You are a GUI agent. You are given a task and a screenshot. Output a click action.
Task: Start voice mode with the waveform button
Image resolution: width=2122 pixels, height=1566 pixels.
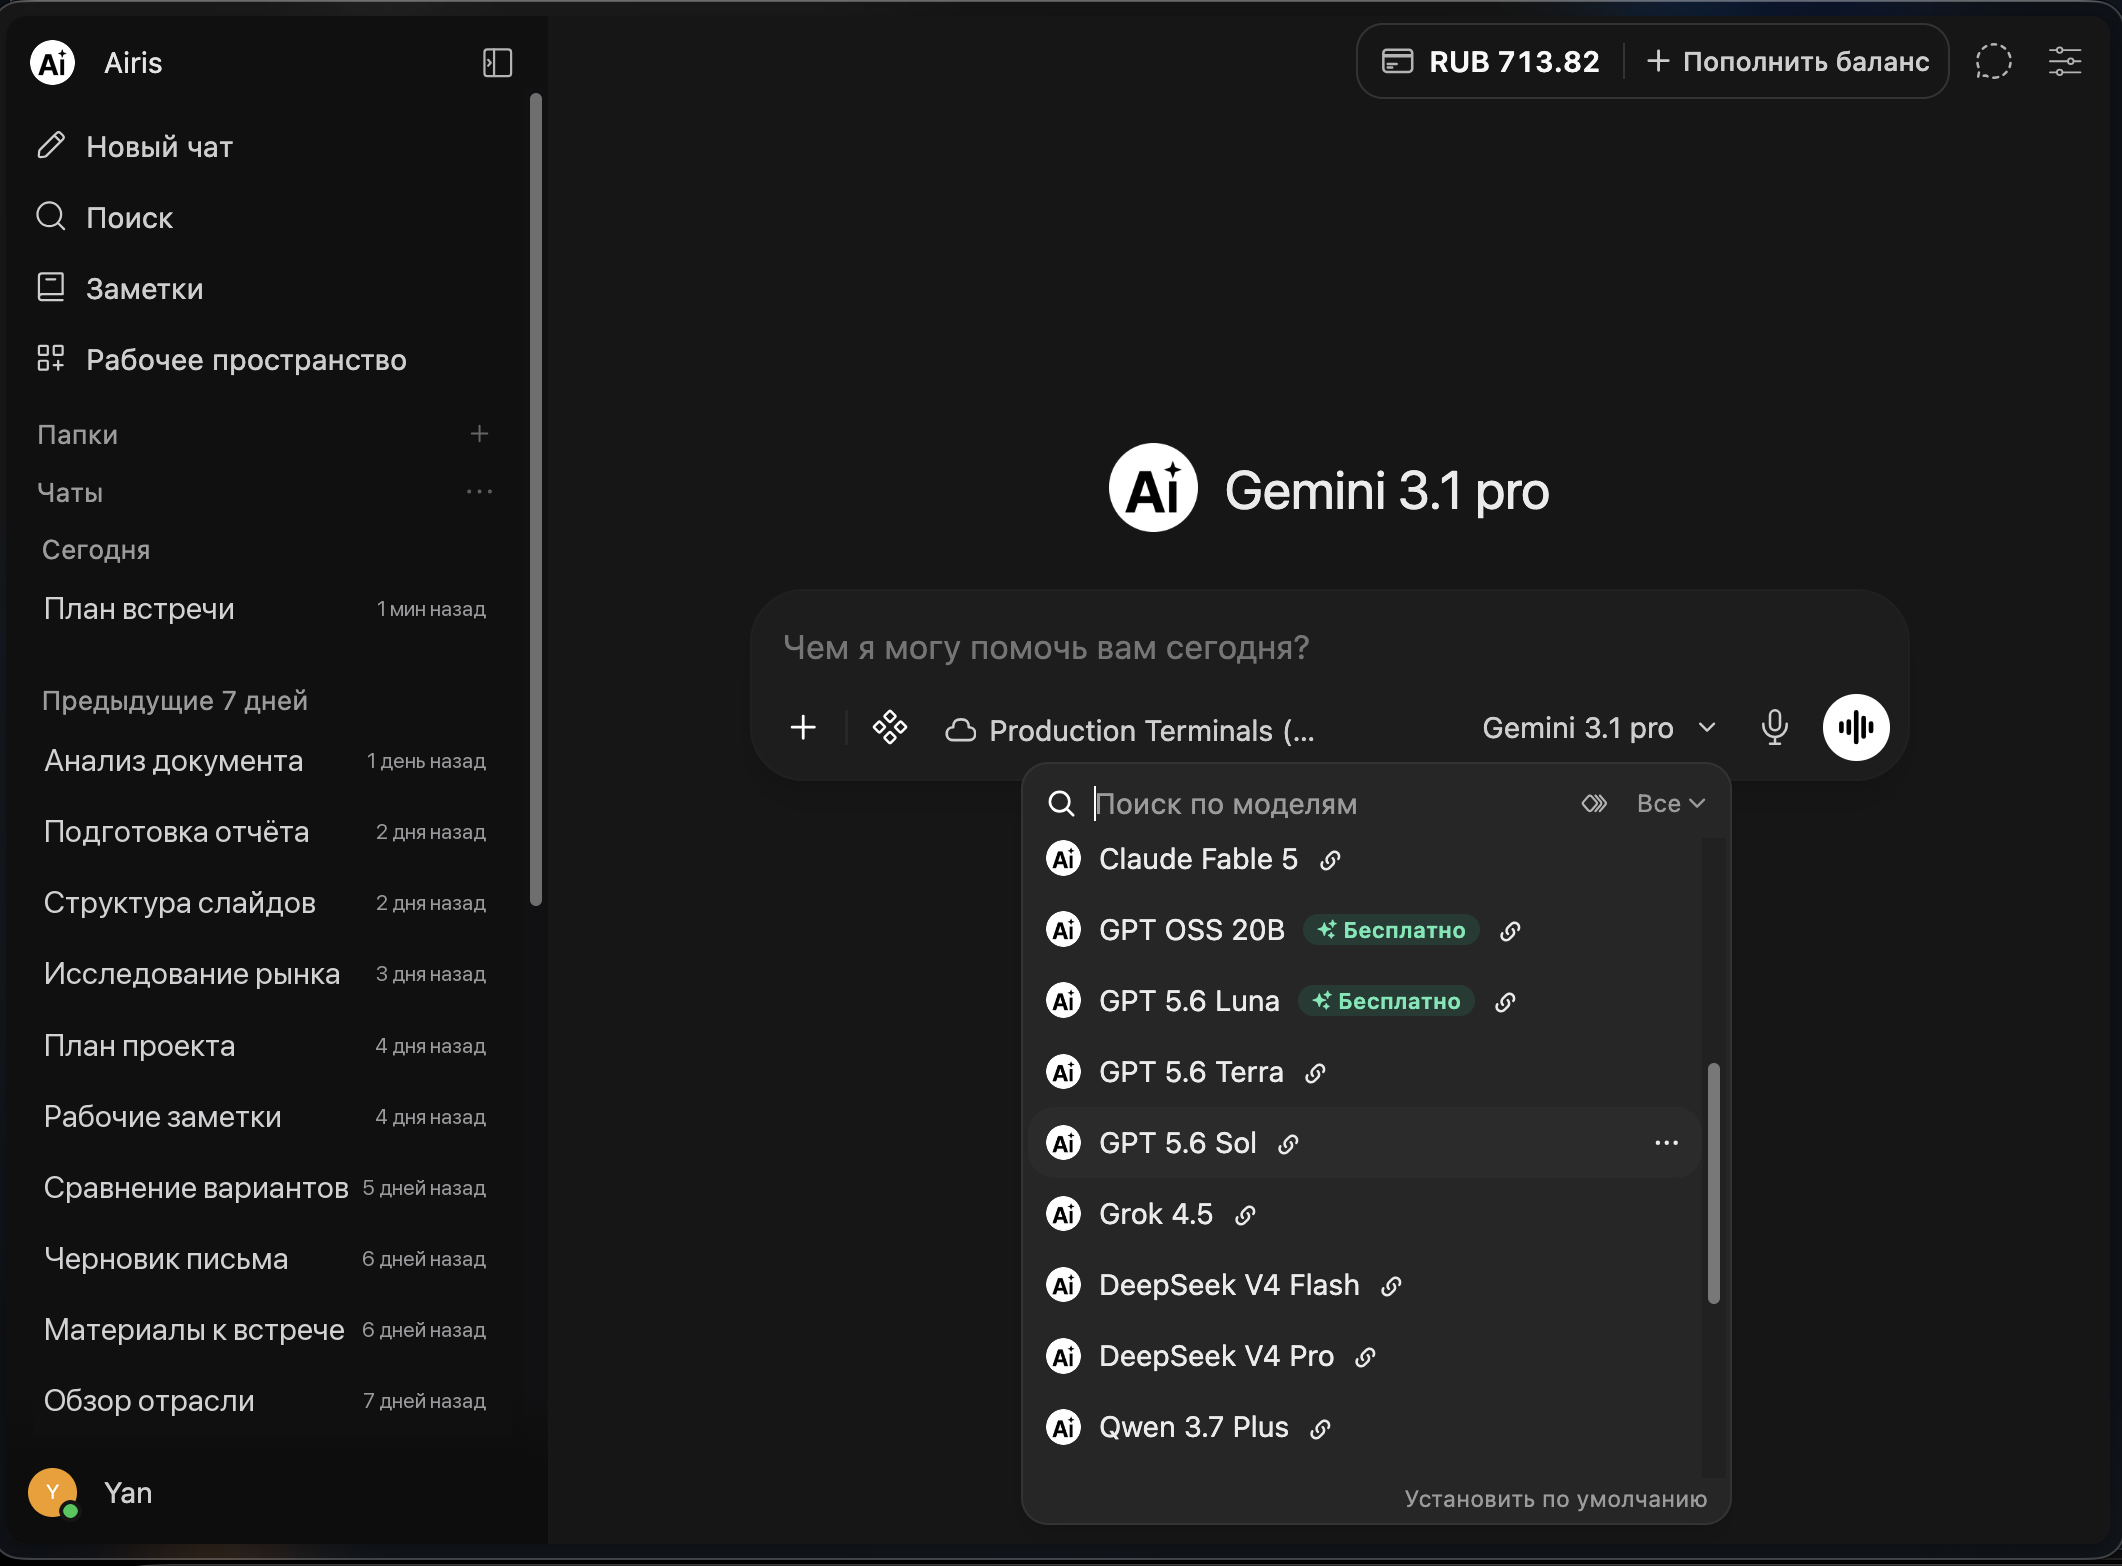coord(1856,727)
